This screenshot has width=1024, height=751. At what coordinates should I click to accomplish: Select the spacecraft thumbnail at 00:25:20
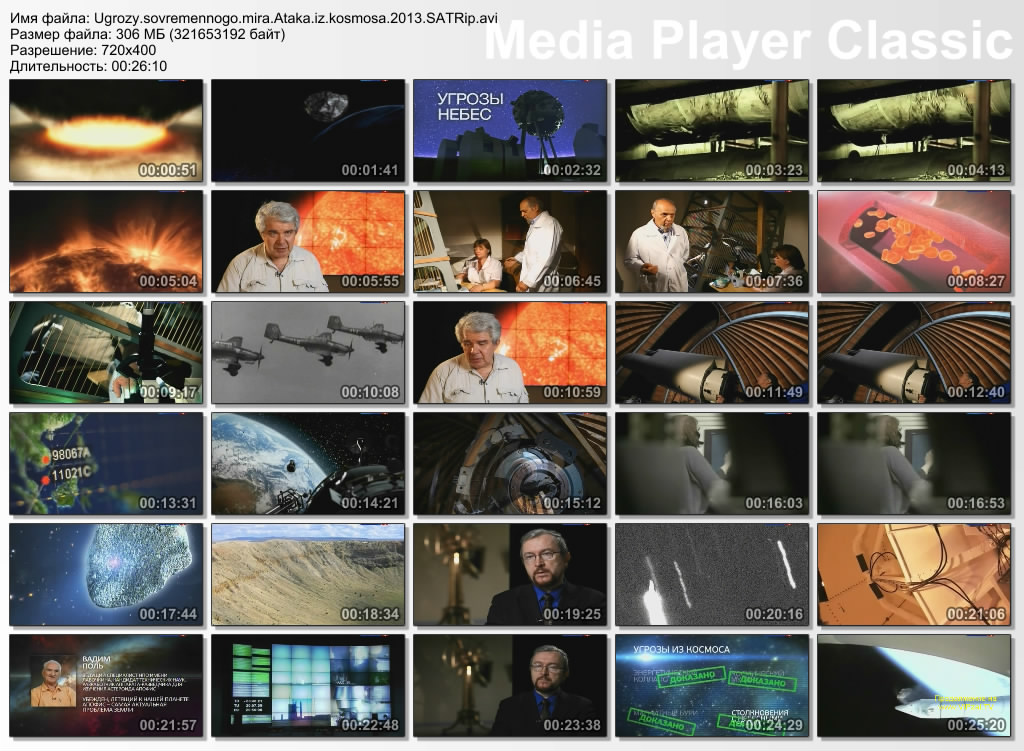[914, 685]
